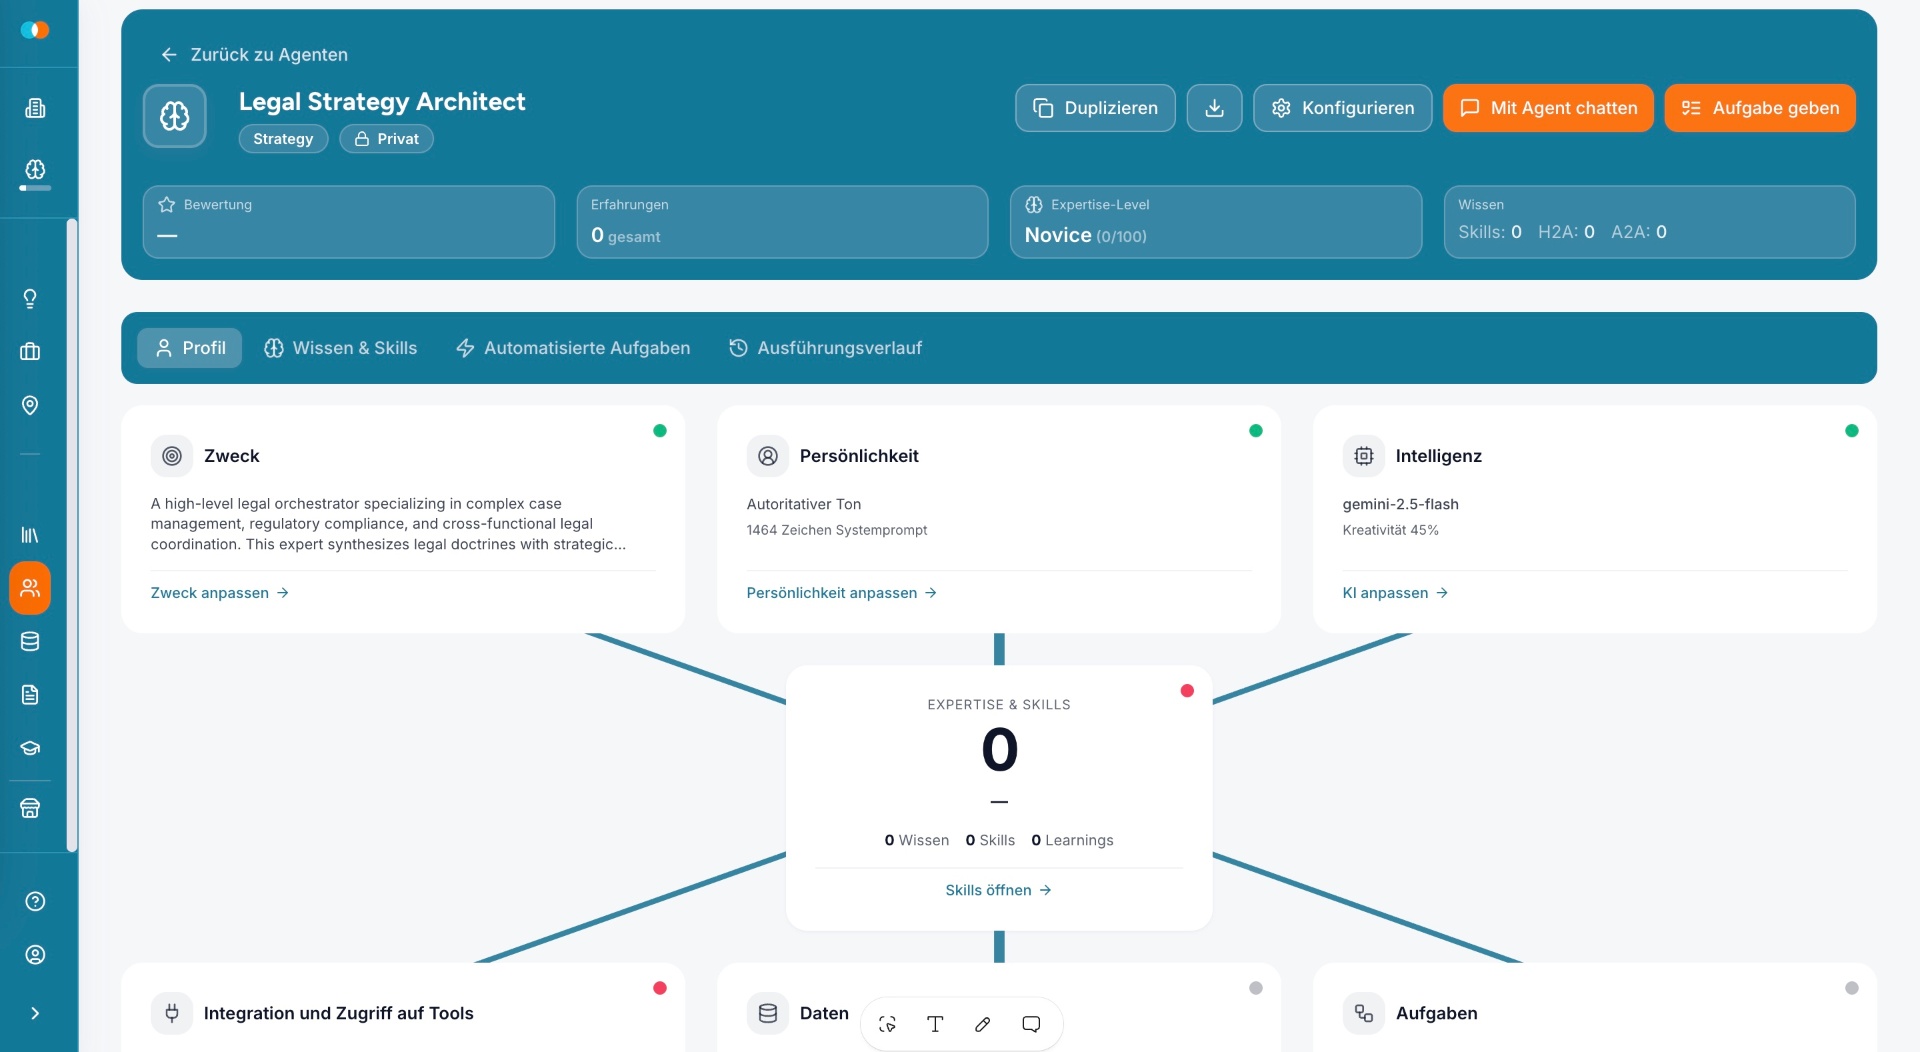This screenshot has width=1920, height=1052.
Task: Click the Expertise-Level Novice card
Action: [x=1216, y=222]
